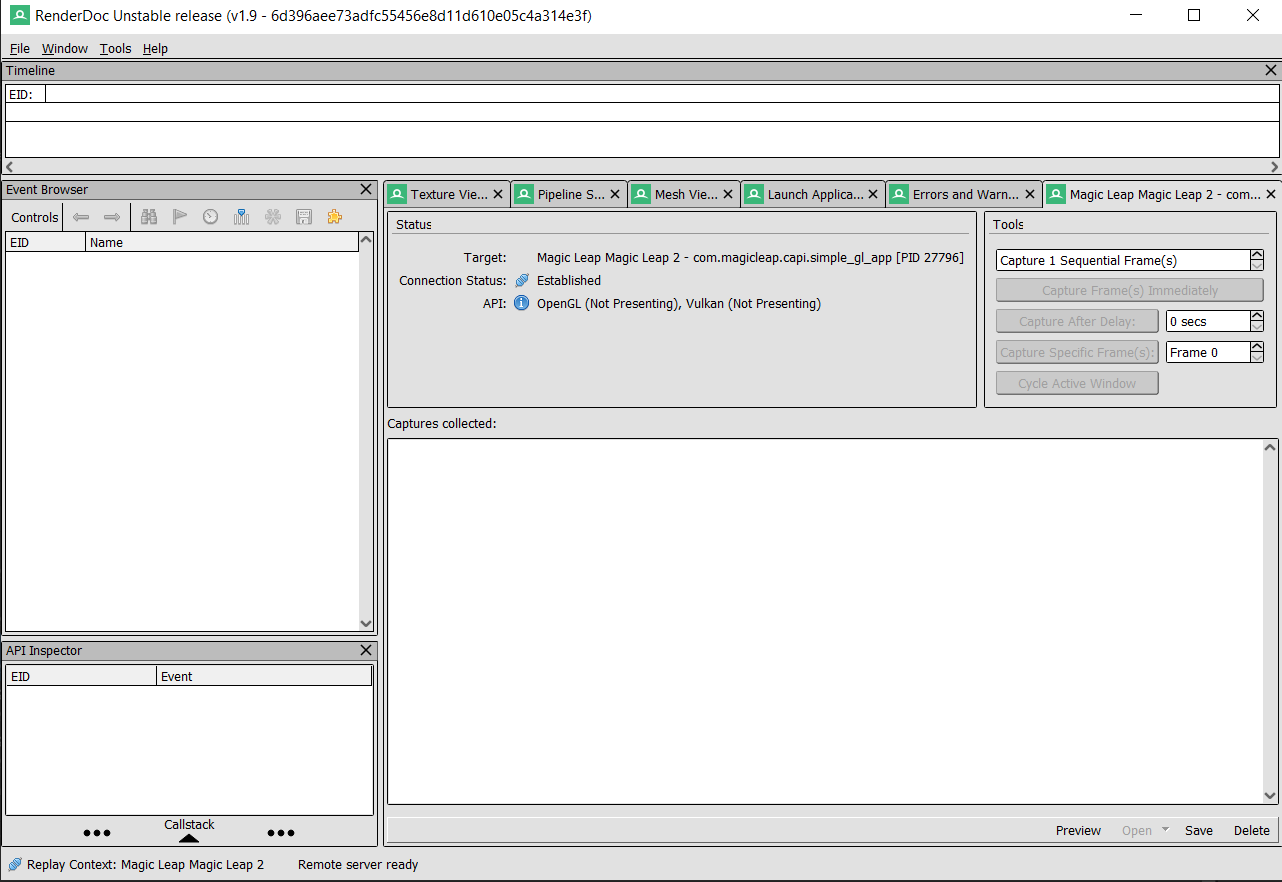The height and width of the screenshot is (882, 1282).
Task: Select the Magic Leap 2 connection tab
Action: [x=1163, y=195]
